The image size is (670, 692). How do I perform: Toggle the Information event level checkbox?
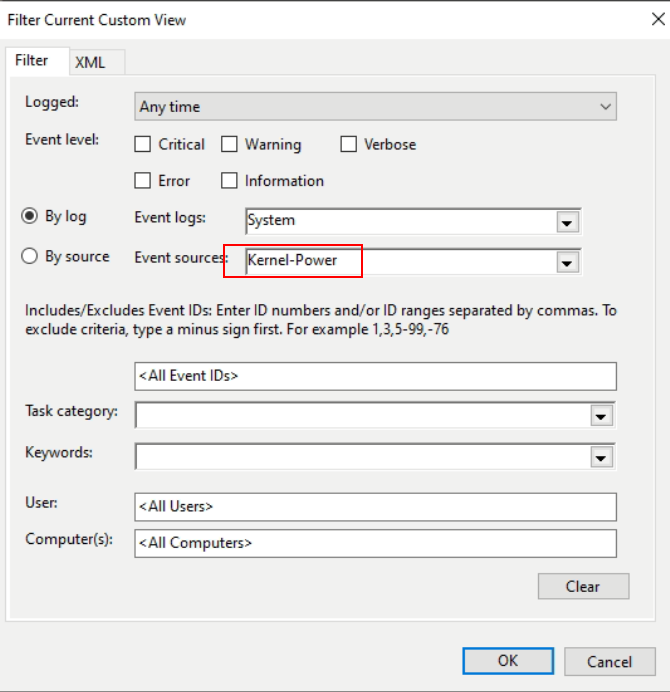(229, 181)
